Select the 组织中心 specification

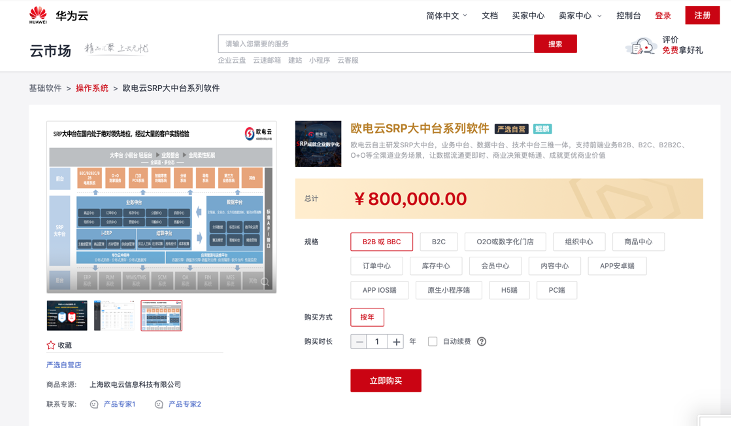pos(579,242)
